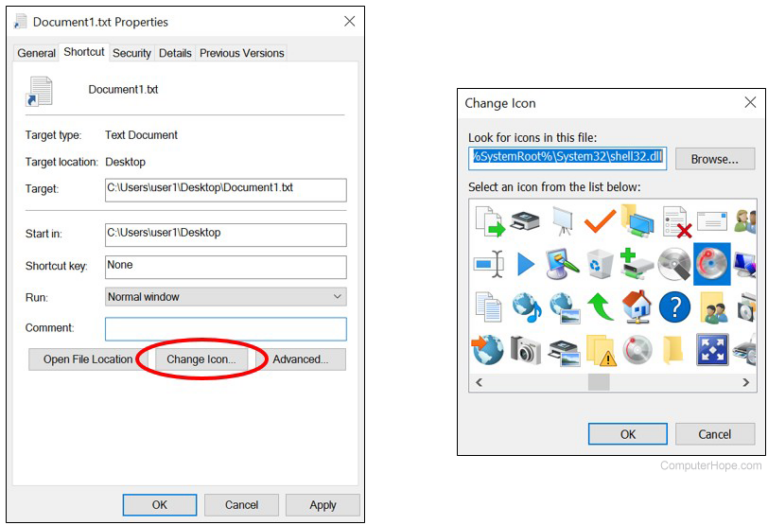
Task: Pick the drive with green plus icon
Action: pyautogui.click(x=637, y=263)
